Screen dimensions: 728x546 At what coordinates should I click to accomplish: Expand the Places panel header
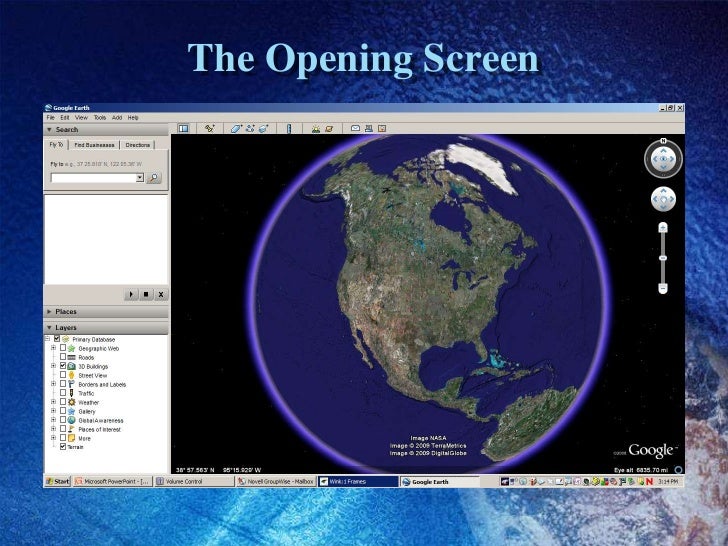[106, 312]
